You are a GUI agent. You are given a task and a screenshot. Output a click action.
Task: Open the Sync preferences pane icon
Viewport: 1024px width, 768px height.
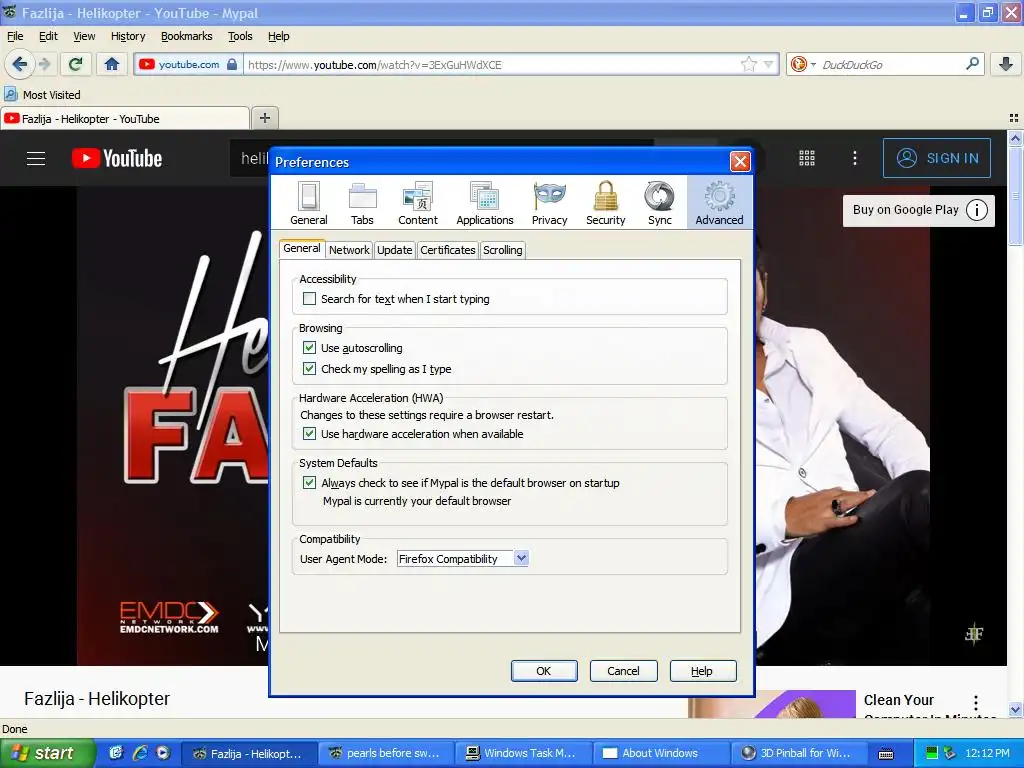[x=660, y=203]
